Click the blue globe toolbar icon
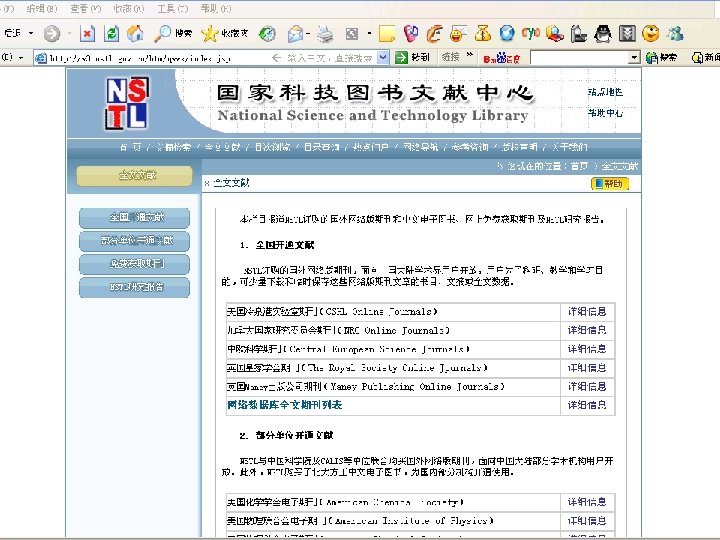This screenshot has height=540, width=720. [x=507, y=34]
